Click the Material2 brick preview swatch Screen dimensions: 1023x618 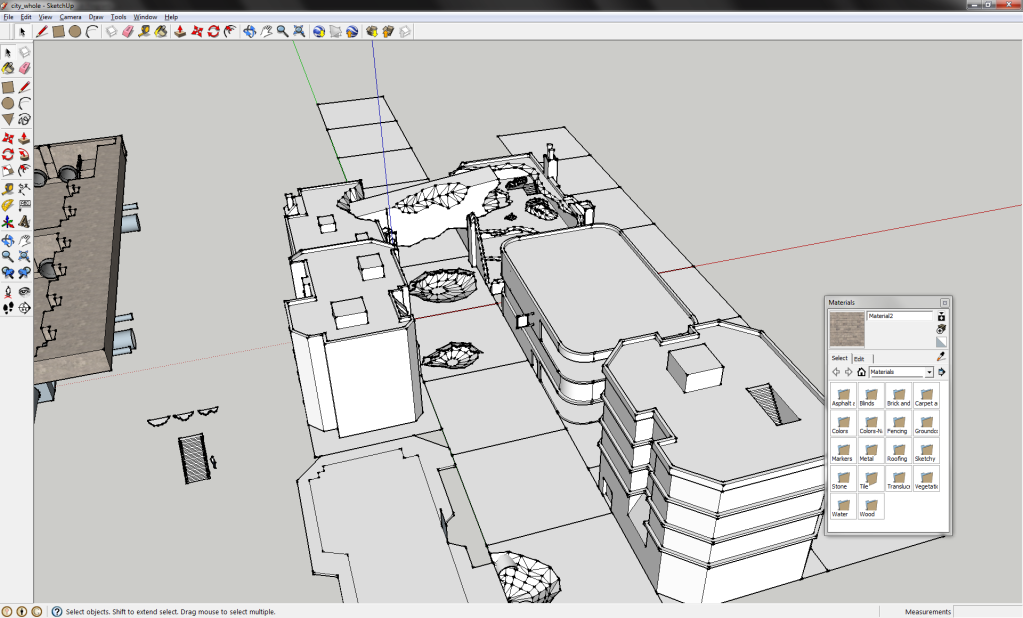click(847, 329)
